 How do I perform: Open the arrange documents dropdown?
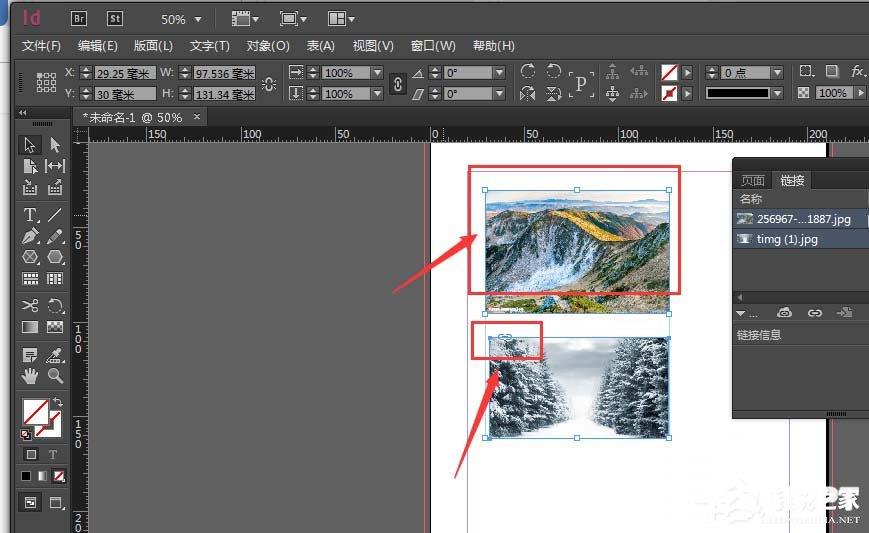pos(341,19)
